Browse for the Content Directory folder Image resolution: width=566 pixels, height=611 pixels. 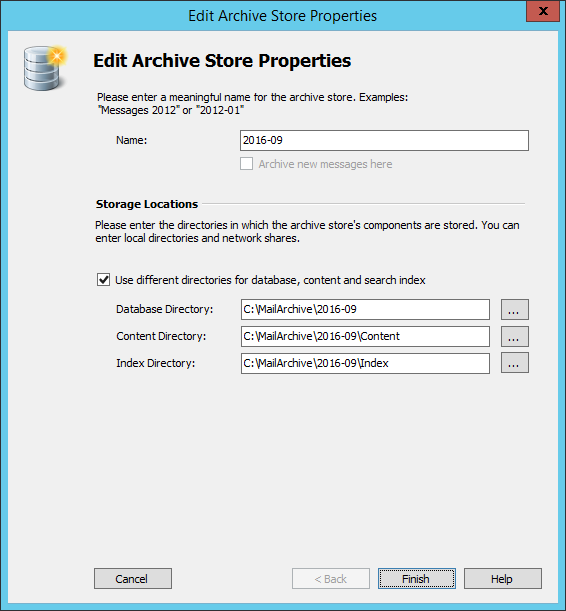tap(515, 336)
